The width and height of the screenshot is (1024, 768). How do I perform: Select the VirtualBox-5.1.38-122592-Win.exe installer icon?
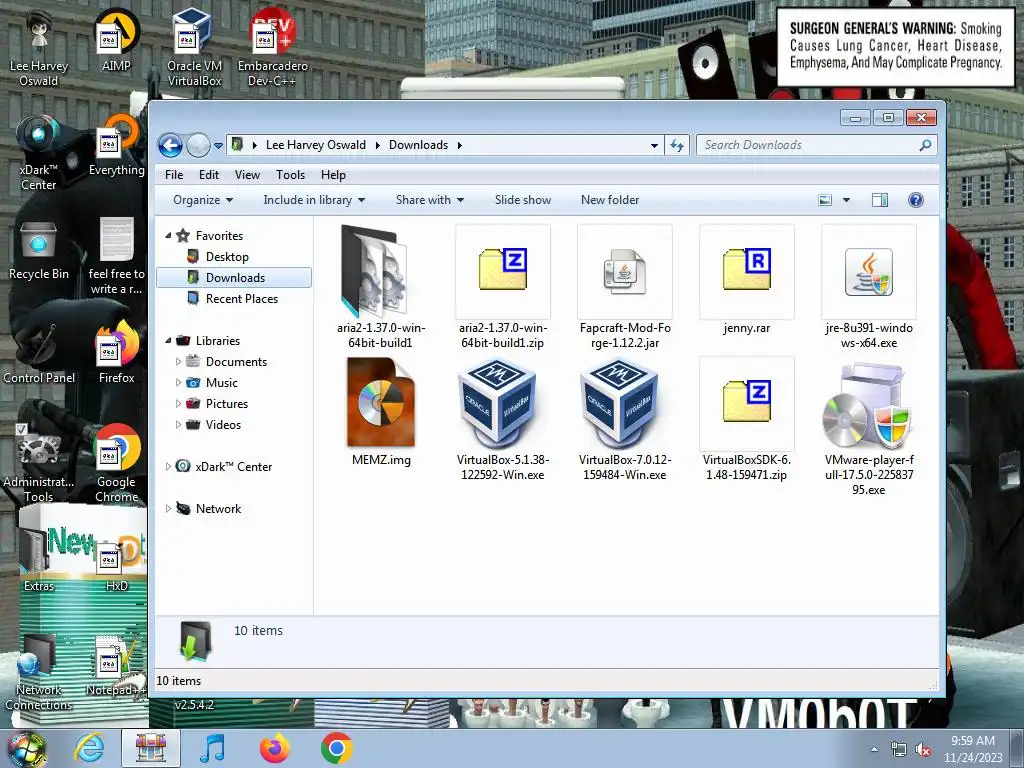498,402
